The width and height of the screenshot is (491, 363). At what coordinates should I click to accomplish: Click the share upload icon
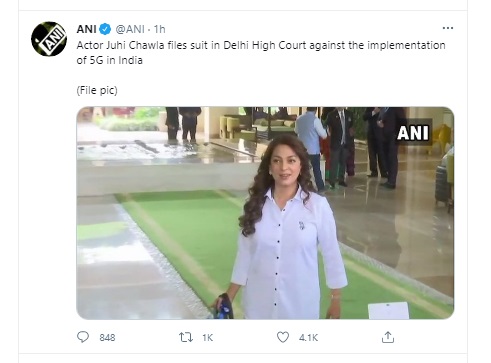[388, 337]
